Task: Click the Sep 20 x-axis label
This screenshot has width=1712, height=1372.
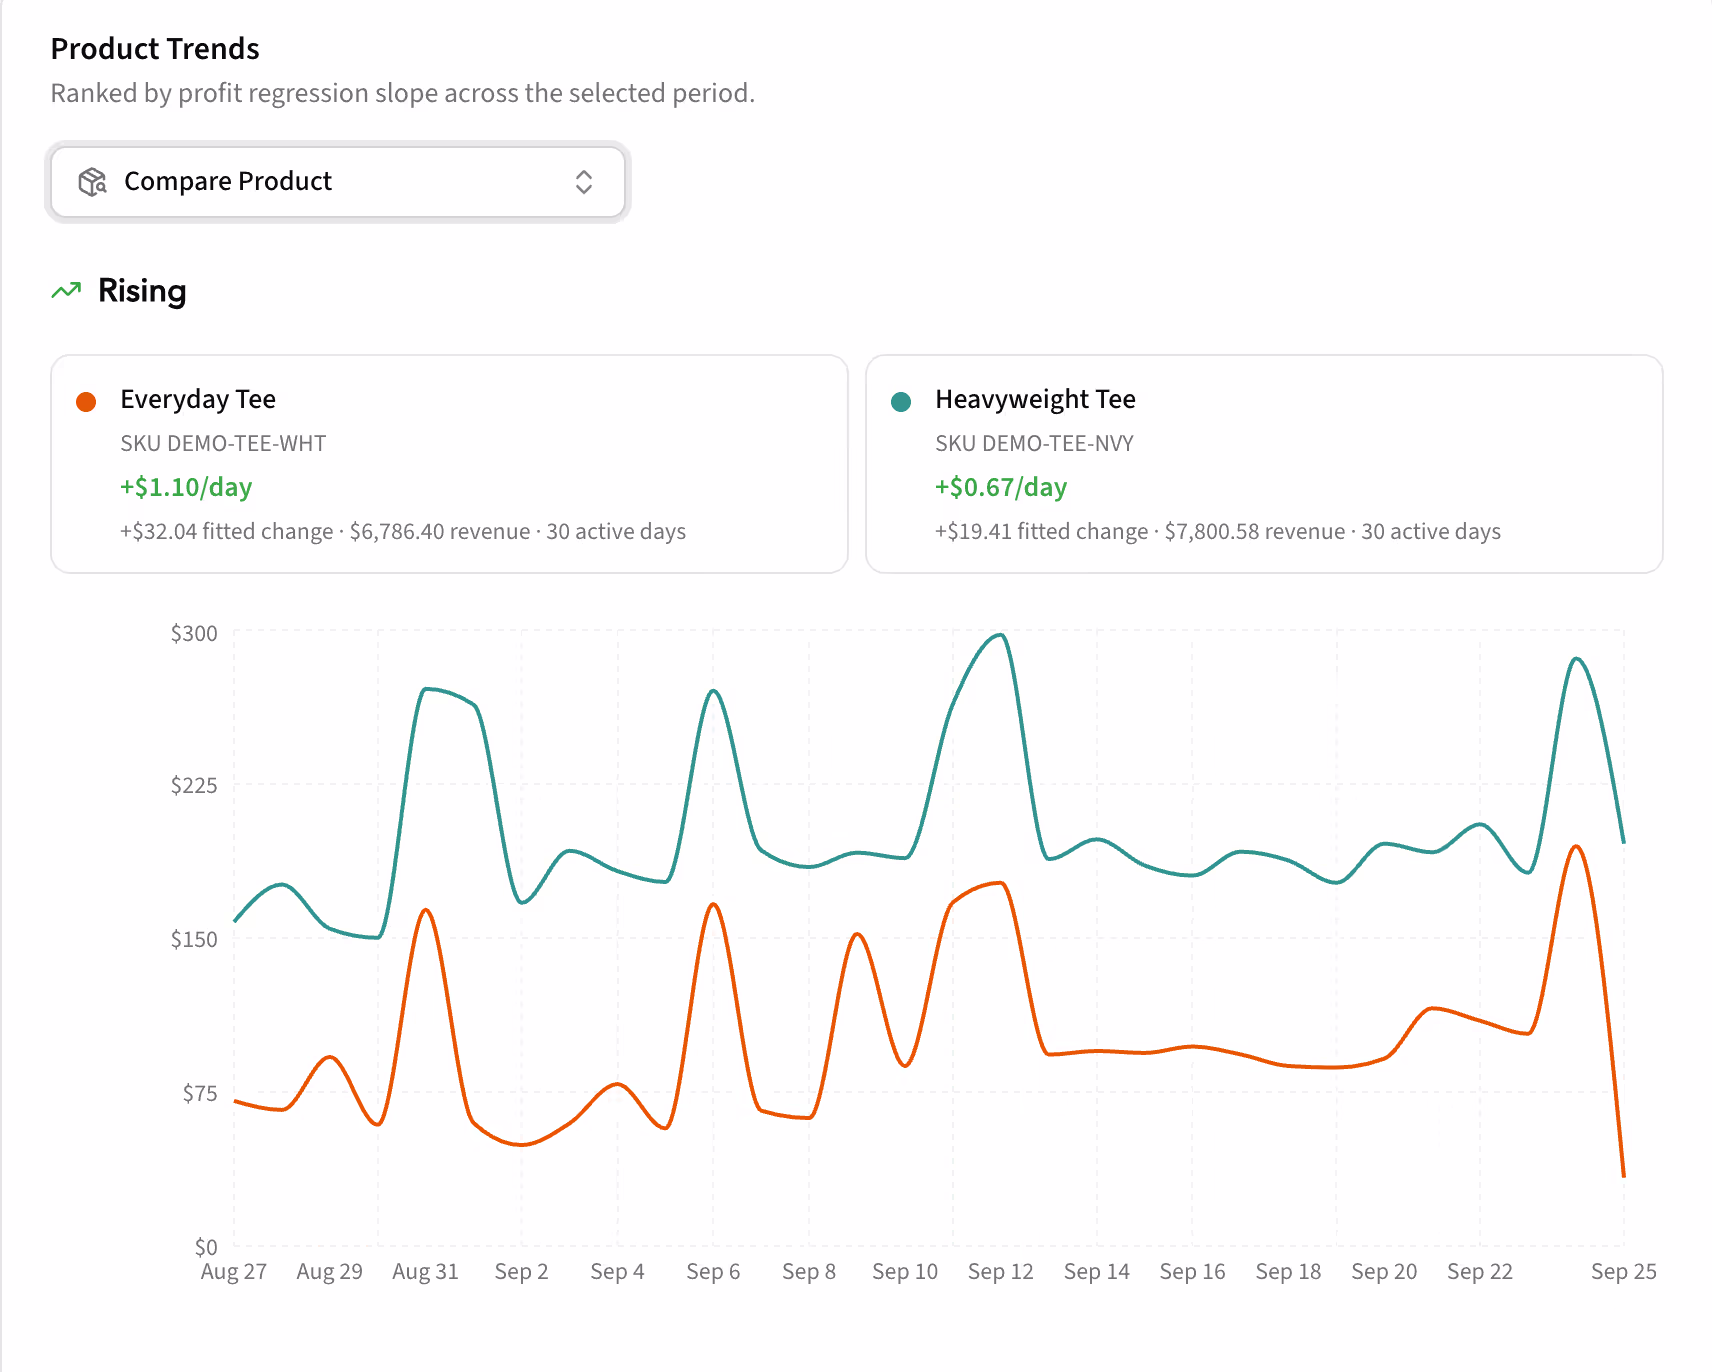Action: [x=1385, y=1272]
